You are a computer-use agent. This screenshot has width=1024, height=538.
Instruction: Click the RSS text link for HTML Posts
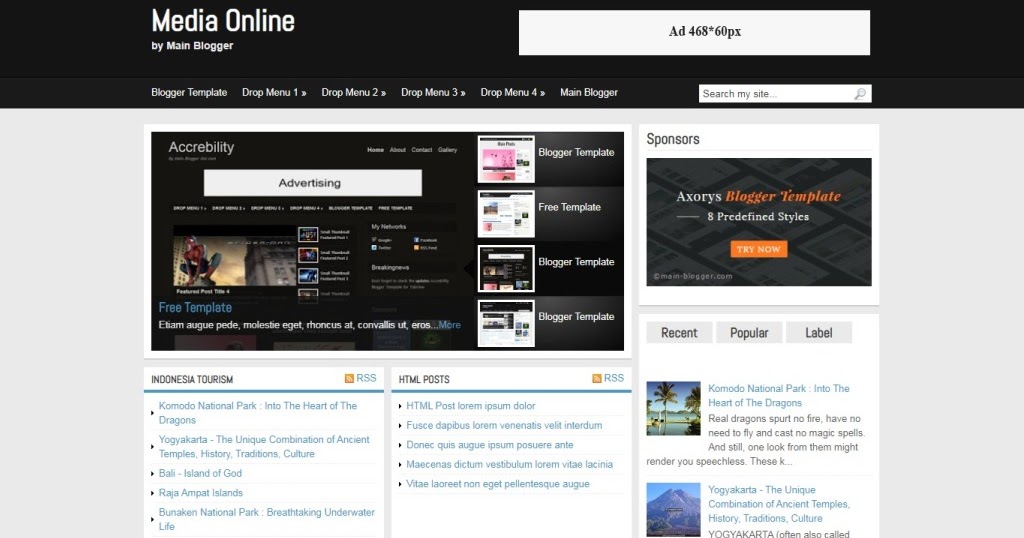point(614,378)
